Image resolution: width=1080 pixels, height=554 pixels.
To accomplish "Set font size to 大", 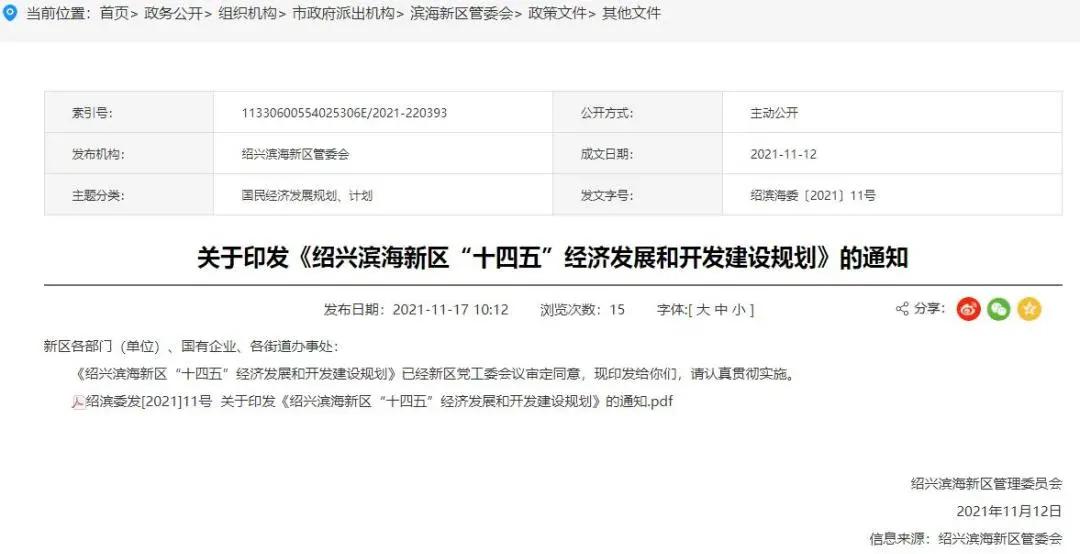I will click(703, 310).
